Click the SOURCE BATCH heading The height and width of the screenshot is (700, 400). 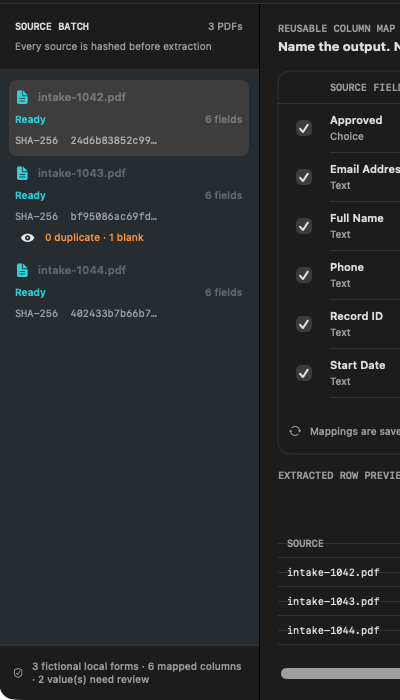coord(52,27)
